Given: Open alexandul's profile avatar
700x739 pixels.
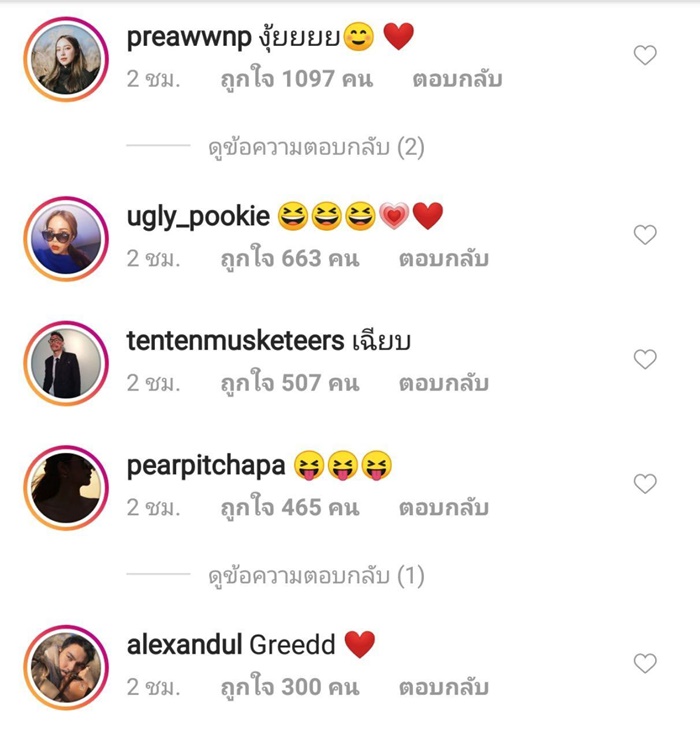Looking at the screenshot, I should click(x=66, y=667).
